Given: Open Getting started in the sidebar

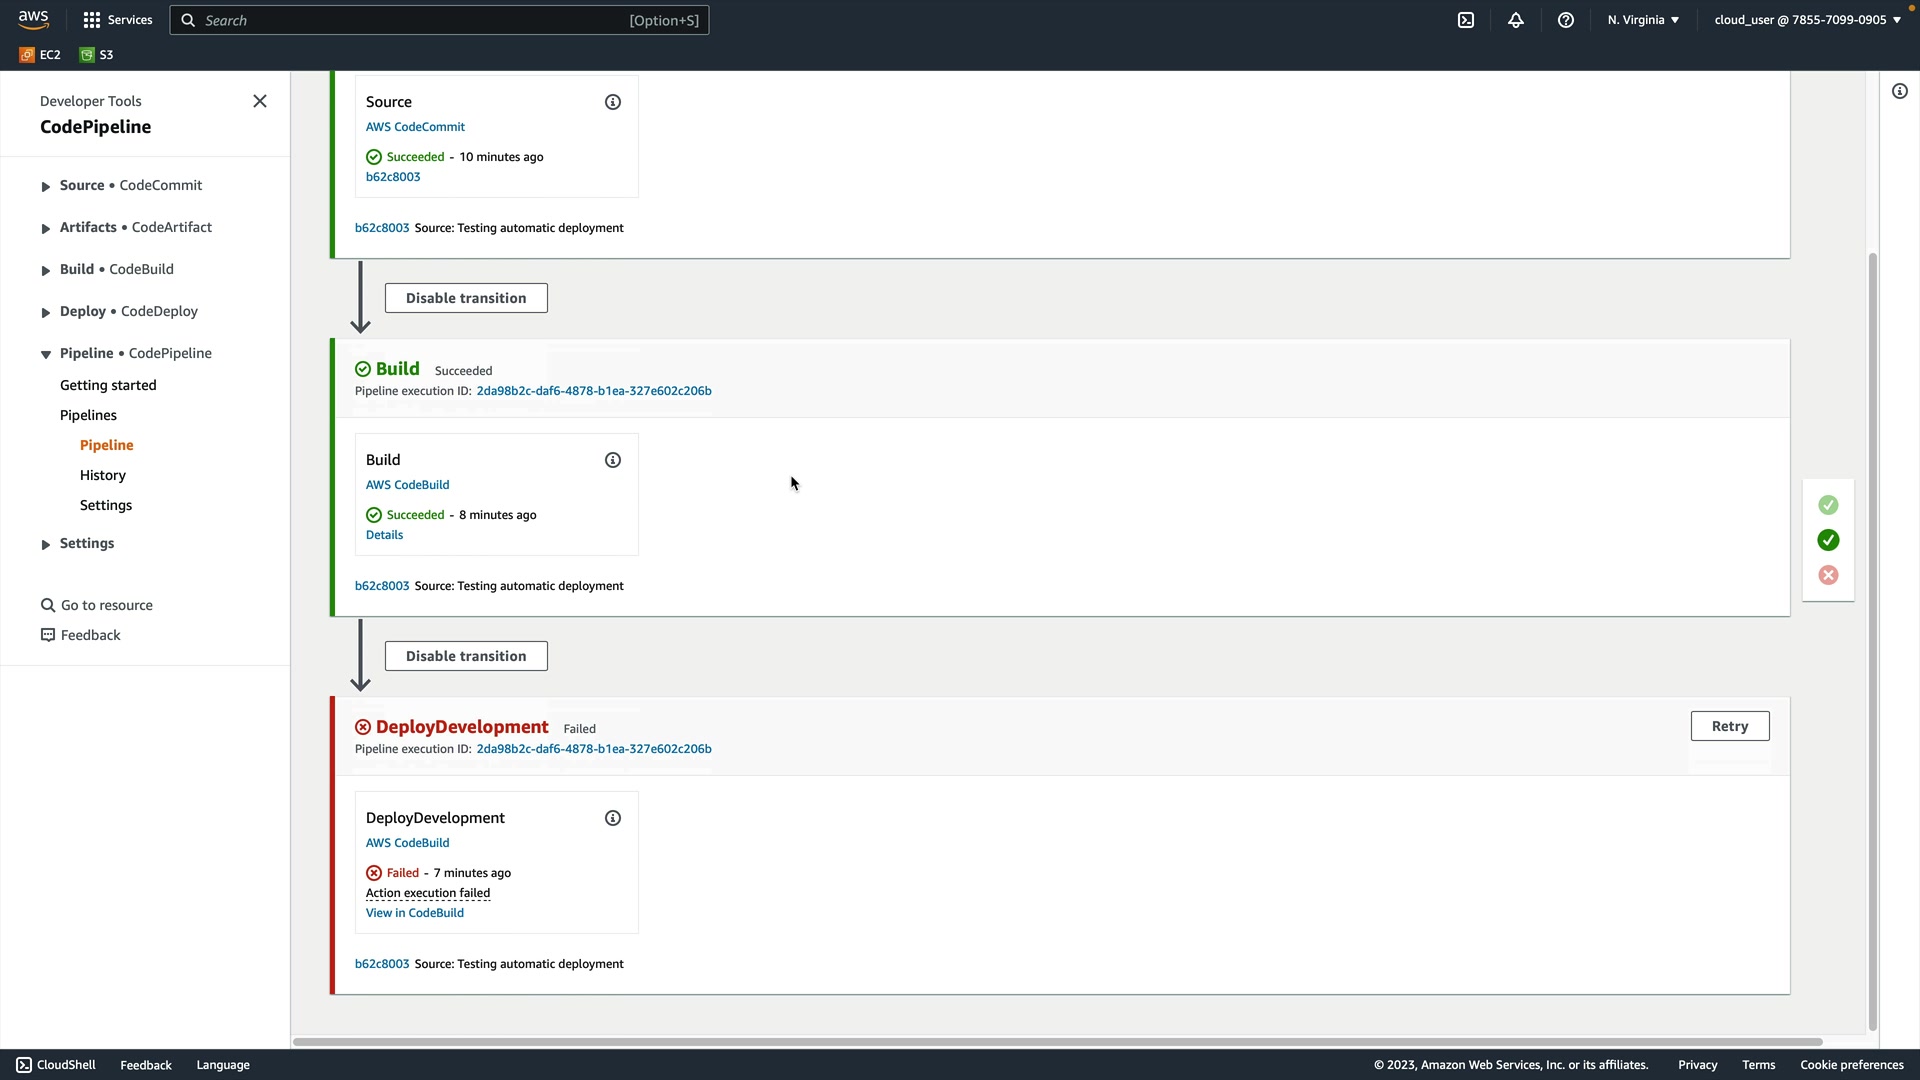Looking at the screenshot, I should tap(108, 385).
